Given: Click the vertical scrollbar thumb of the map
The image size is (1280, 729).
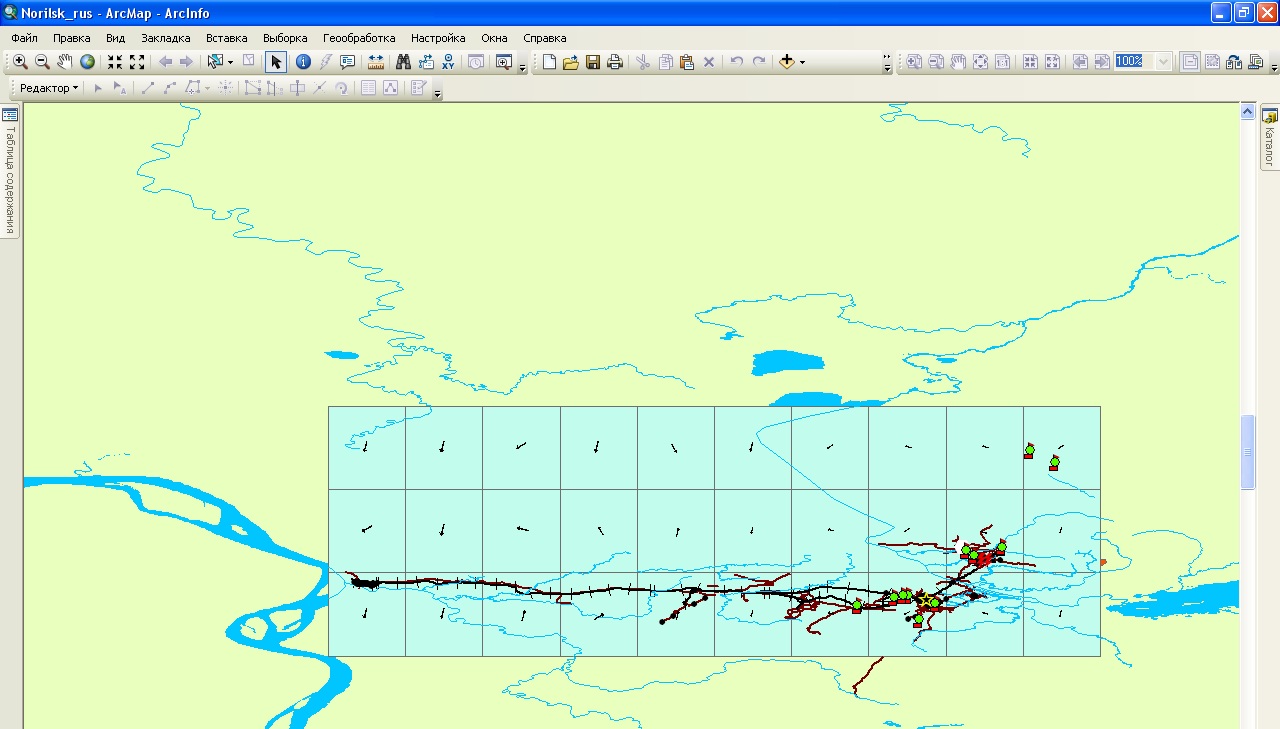Looking at the screenshot, I should [1247, 452].
